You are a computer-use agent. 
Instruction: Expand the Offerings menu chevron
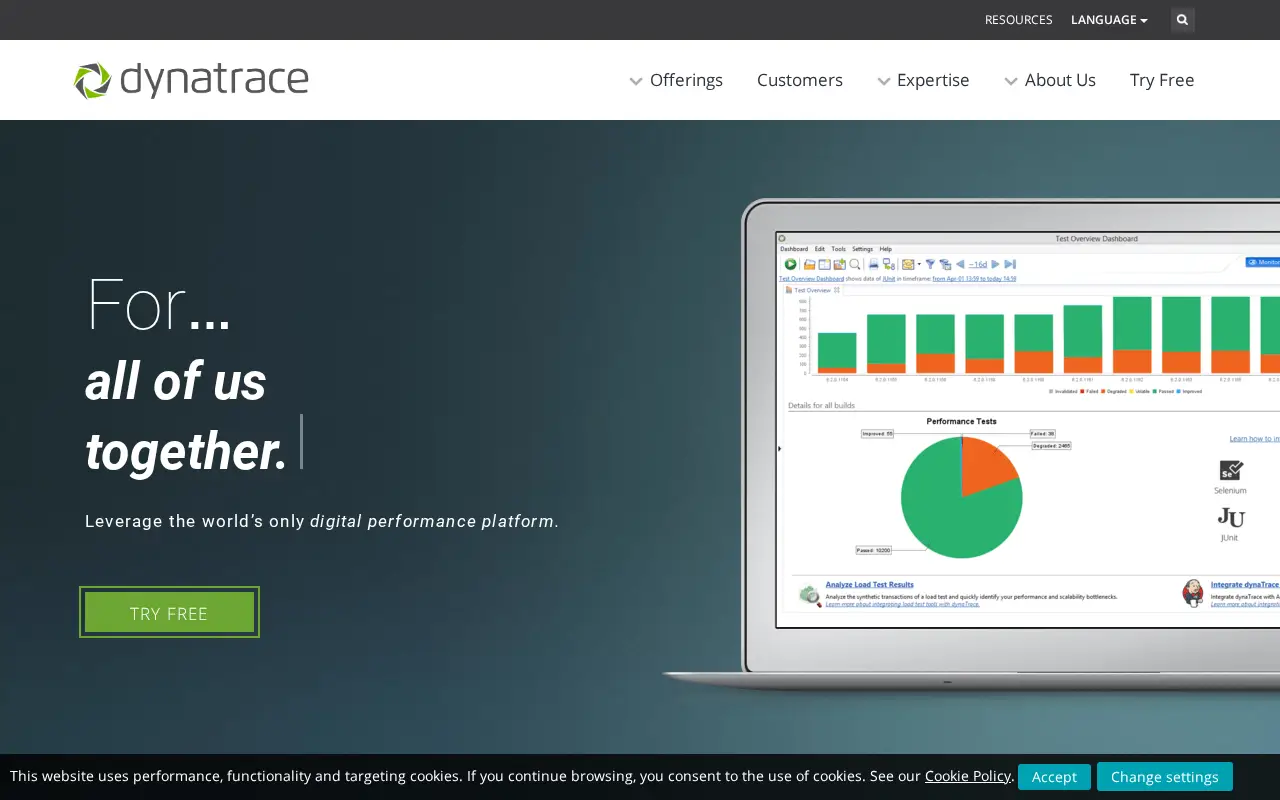(x=636, y=81)
